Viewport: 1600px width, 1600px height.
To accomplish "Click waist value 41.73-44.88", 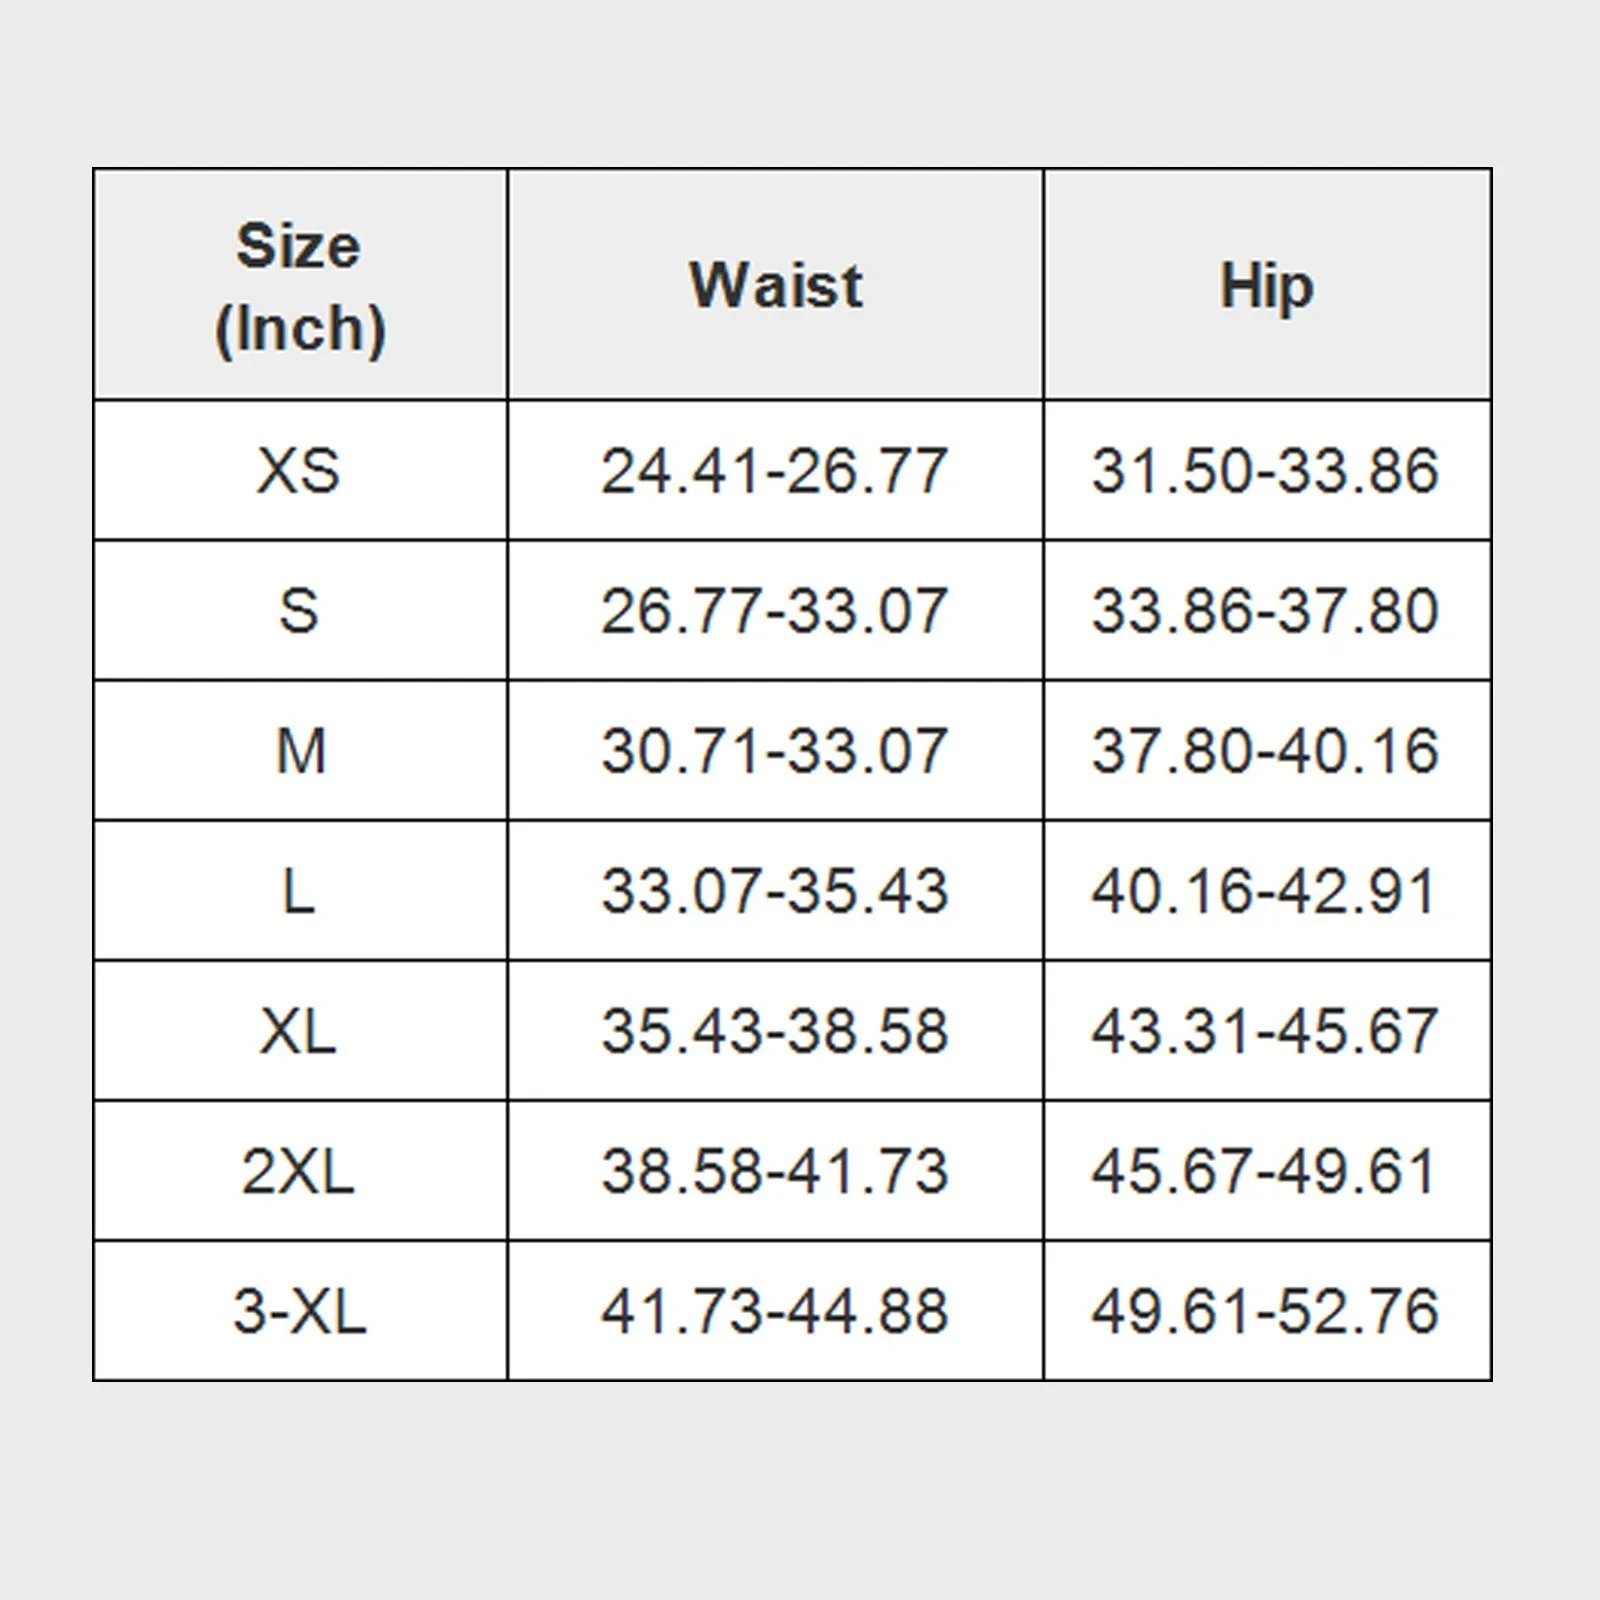I will pyautogui.click(x=775, y=1310).
